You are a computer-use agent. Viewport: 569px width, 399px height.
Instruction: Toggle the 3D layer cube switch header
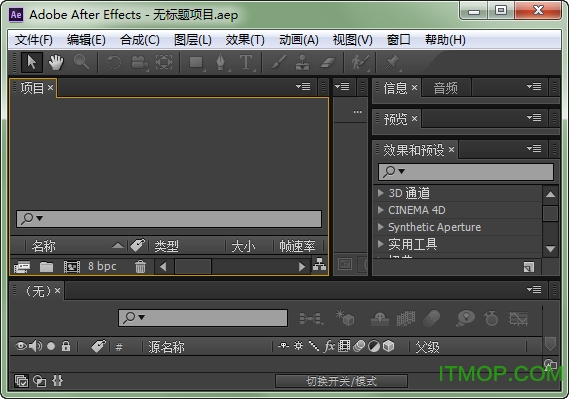389,346
